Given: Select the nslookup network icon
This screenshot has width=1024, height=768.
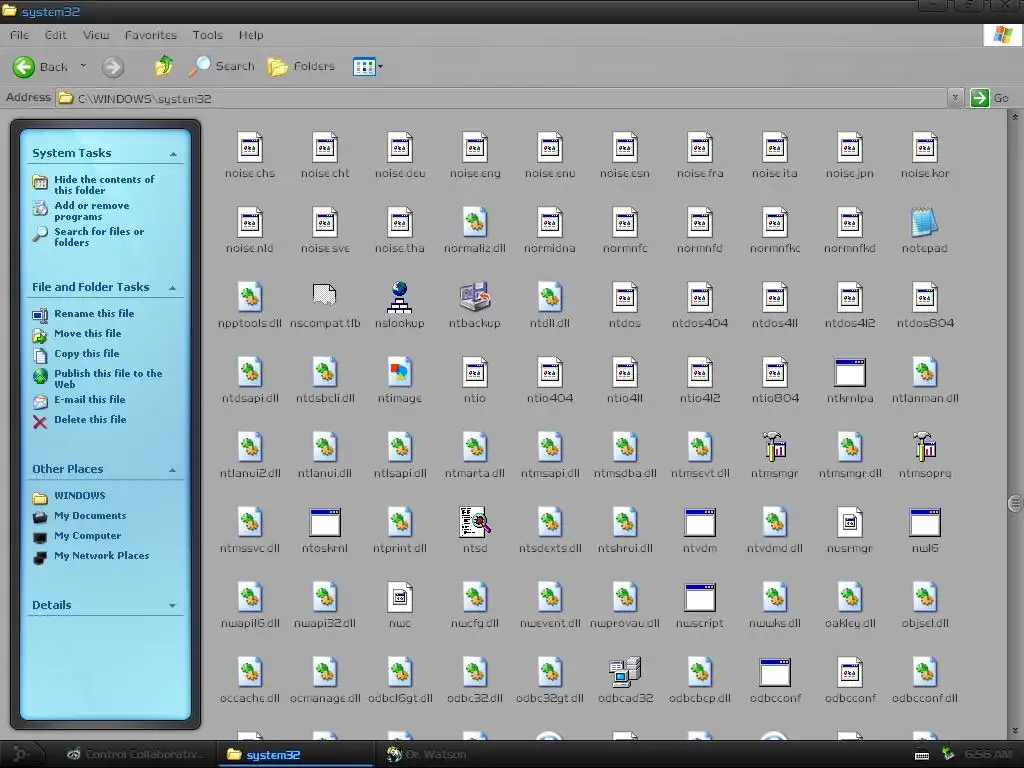Looking at the screenshot, I should (x=399, y=298).
